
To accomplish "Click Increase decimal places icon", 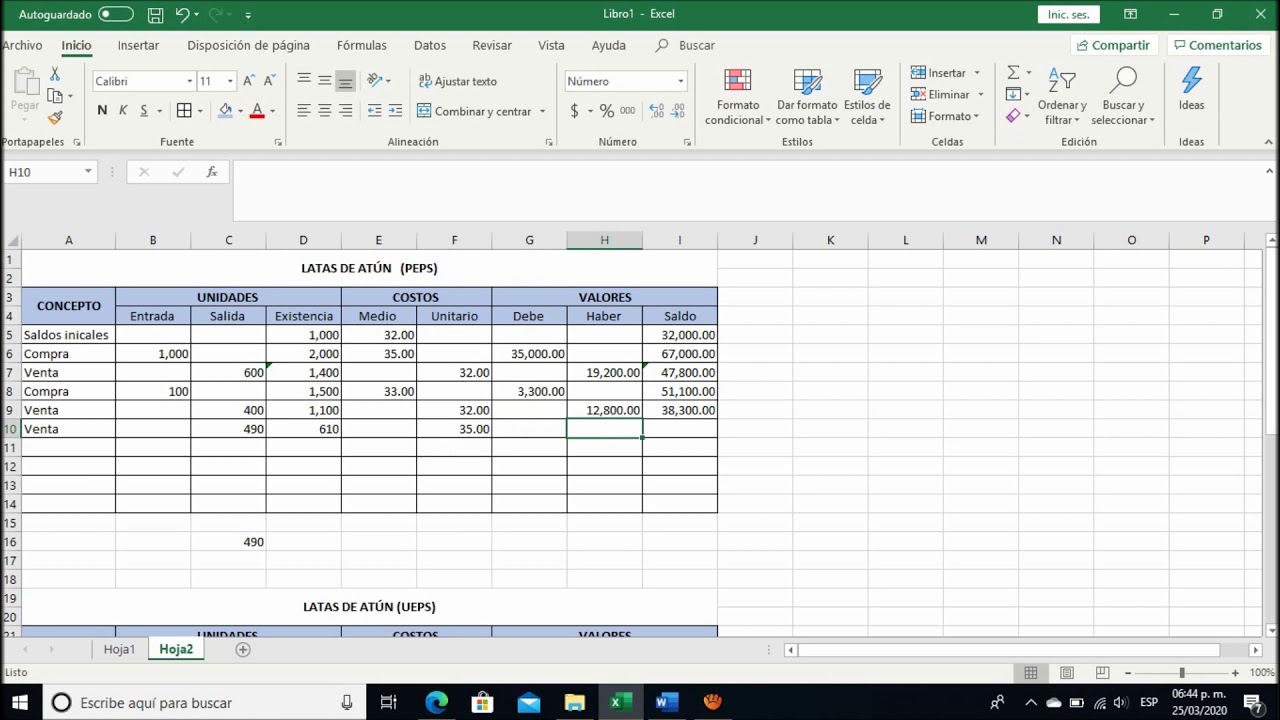I will pos(656,111).
